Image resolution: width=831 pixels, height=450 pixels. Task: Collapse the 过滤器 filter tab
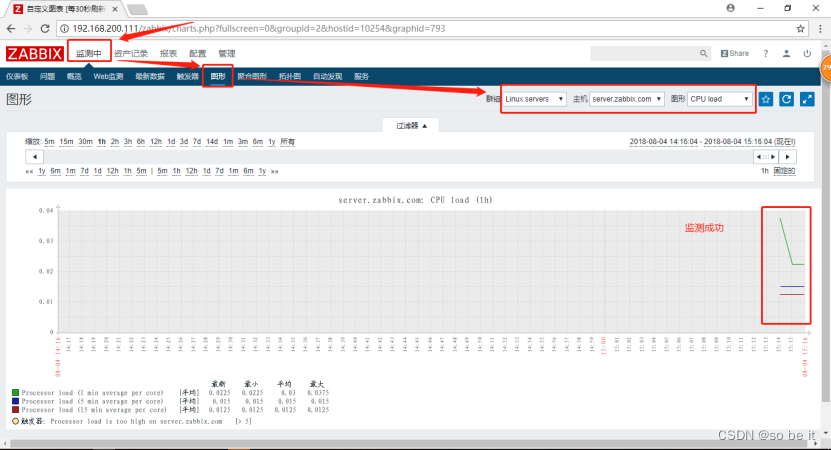pos(412,126)
